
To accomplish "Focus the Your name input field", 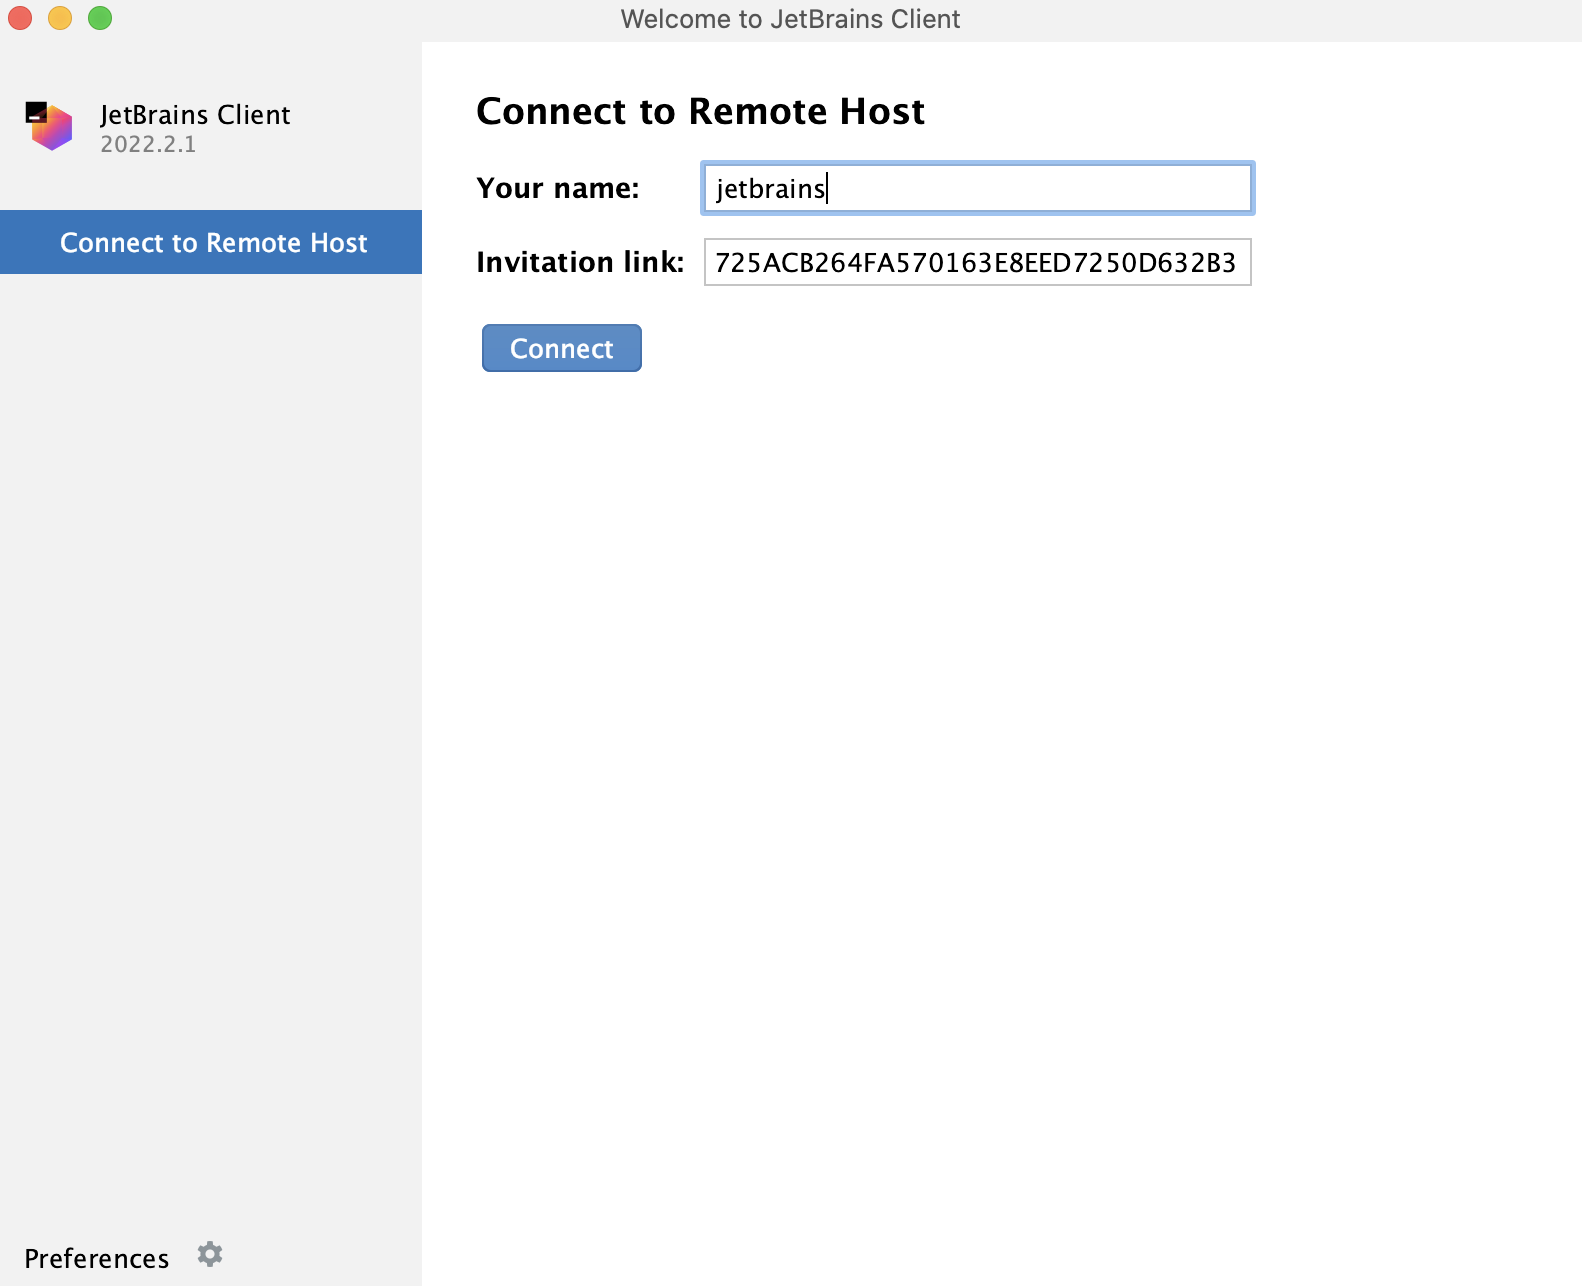I will pos(977,188).
